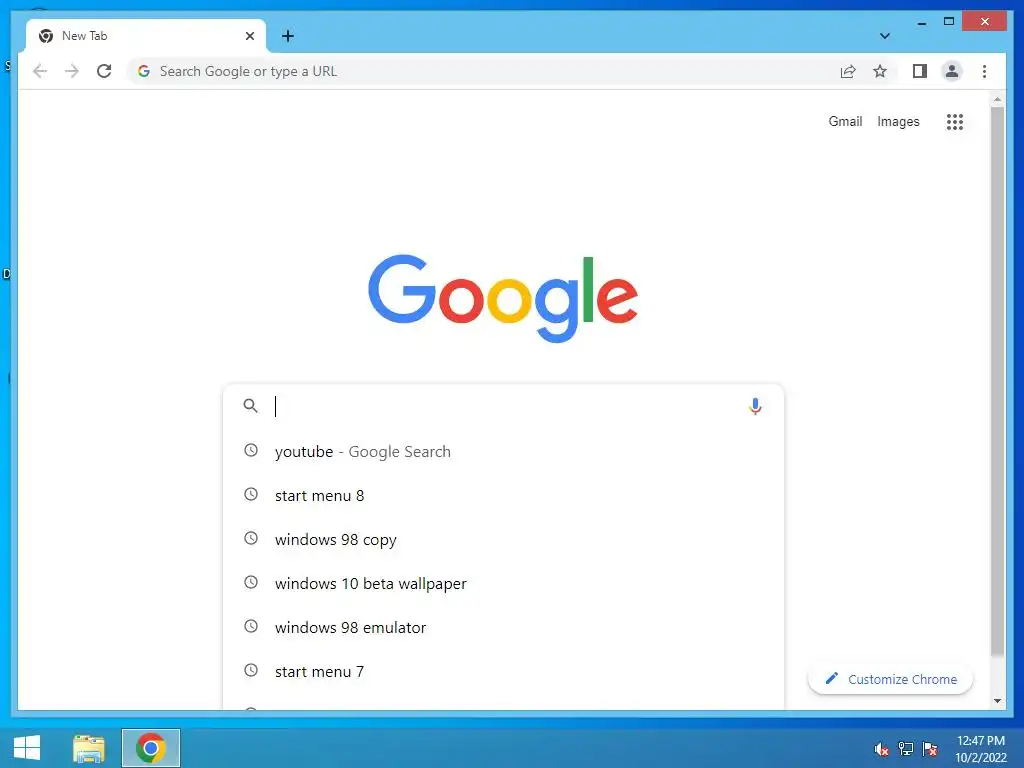Viewport: 1024px width, 768px height.
Task: Open a new tab with plus button
Action: coord(287,36)
